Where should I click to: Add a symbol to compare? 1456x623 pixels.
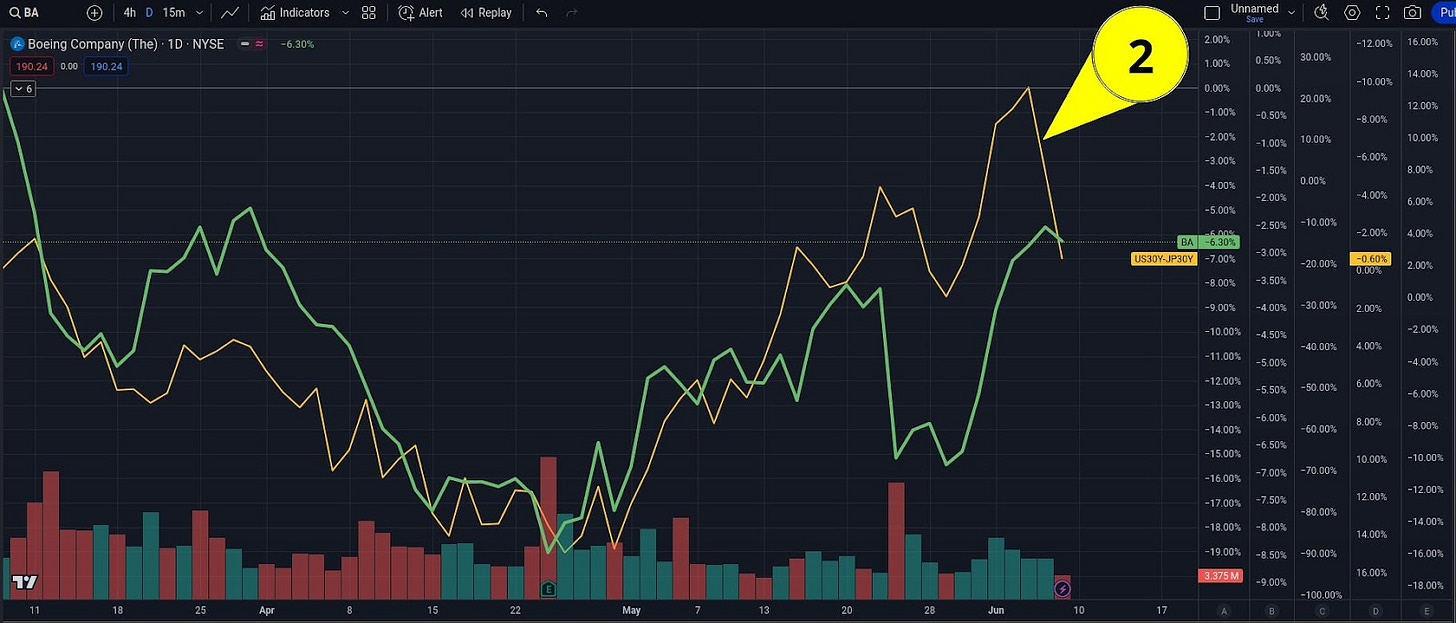(x=94, y=13)
